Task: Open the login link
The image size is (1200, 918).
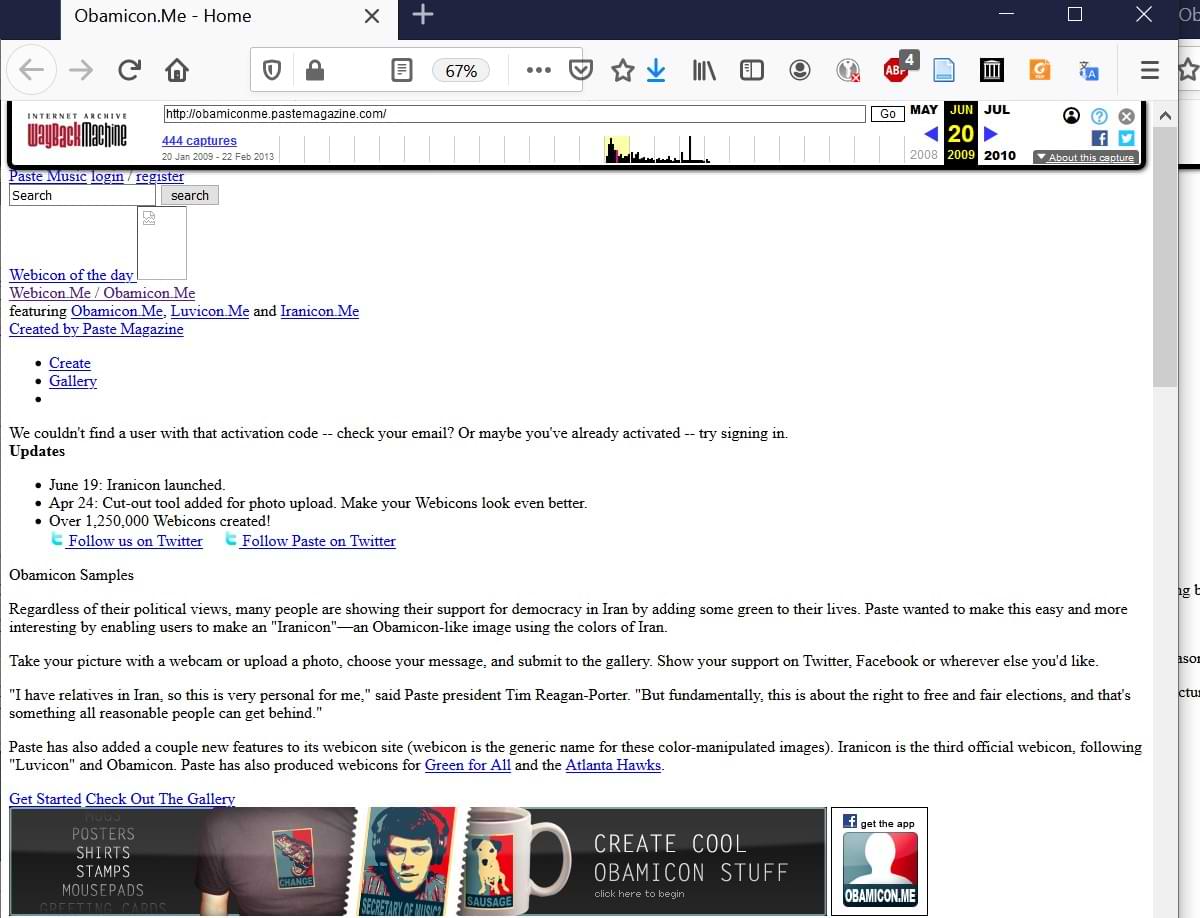Action: [x=107, y=176]
